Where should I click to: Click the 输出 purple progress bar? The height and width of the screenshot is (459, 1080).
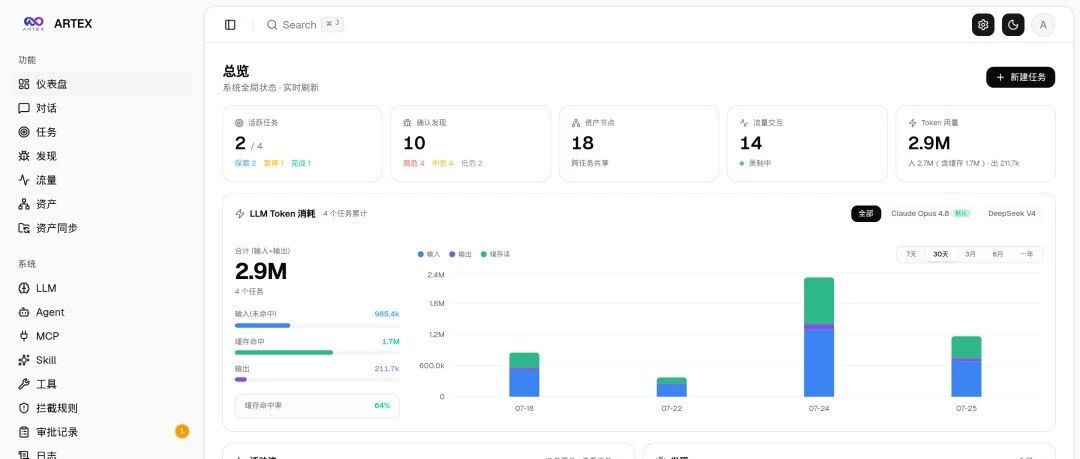[x=317, y=379]
